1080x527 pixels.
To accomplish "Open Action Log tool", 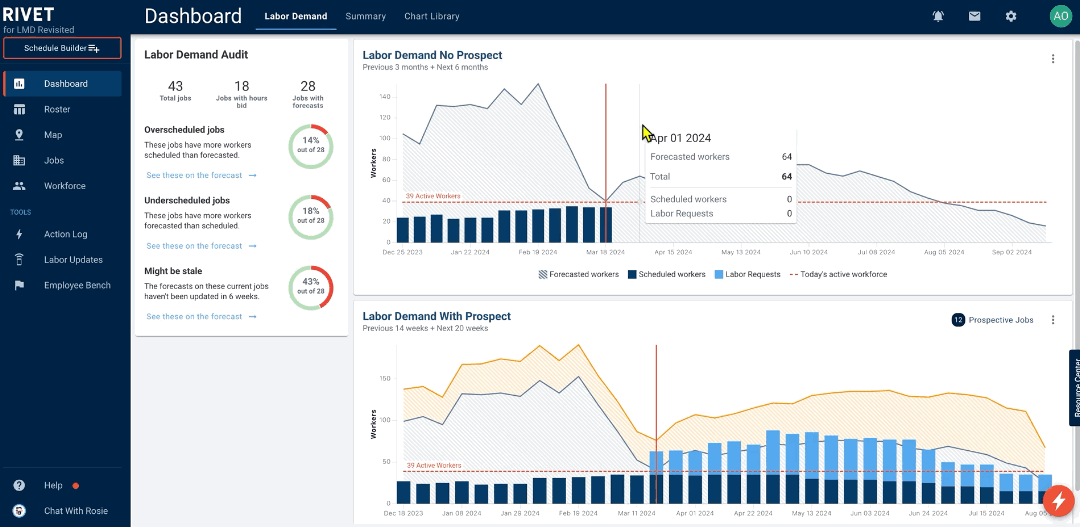I will click(65, 234).
